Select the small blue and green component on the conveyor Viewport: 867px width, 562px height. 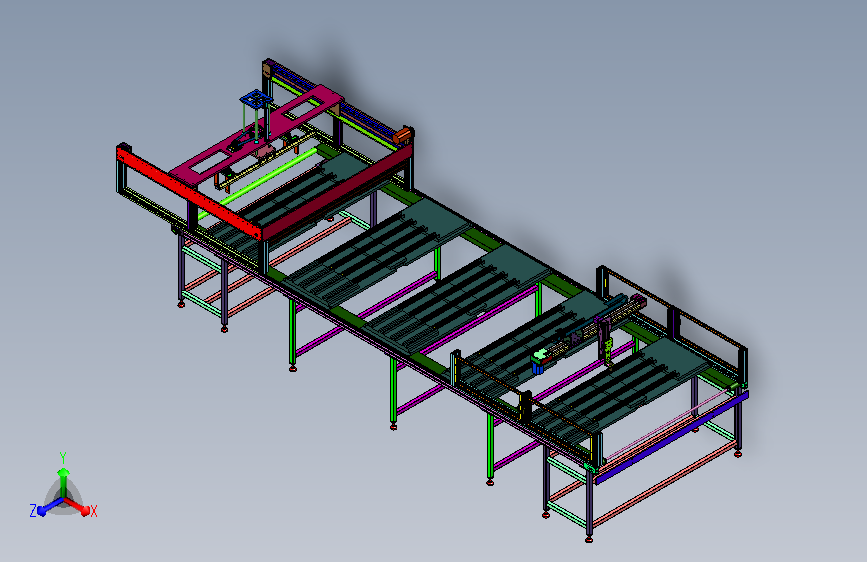point(538,361)
